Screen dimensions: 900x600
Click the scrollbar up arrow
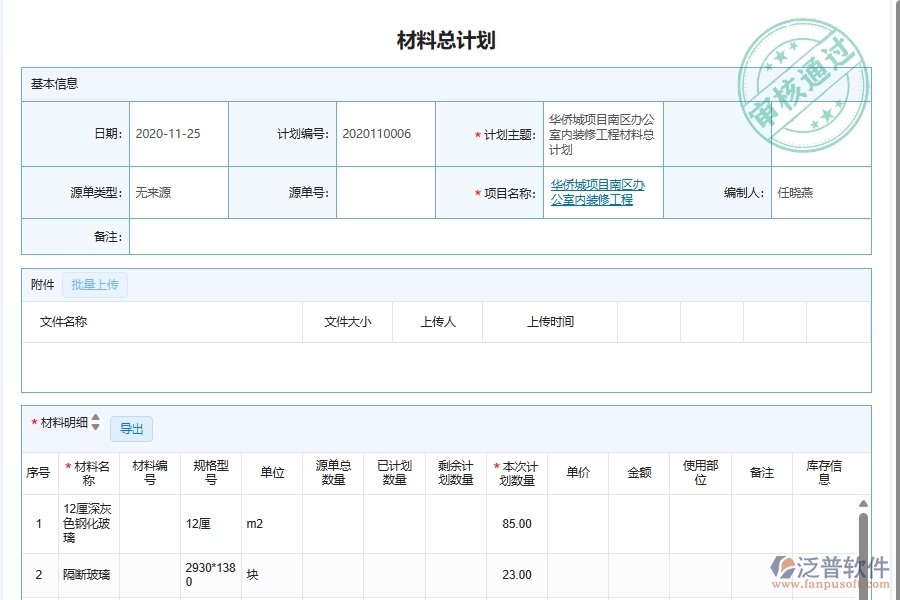(865, 503)
